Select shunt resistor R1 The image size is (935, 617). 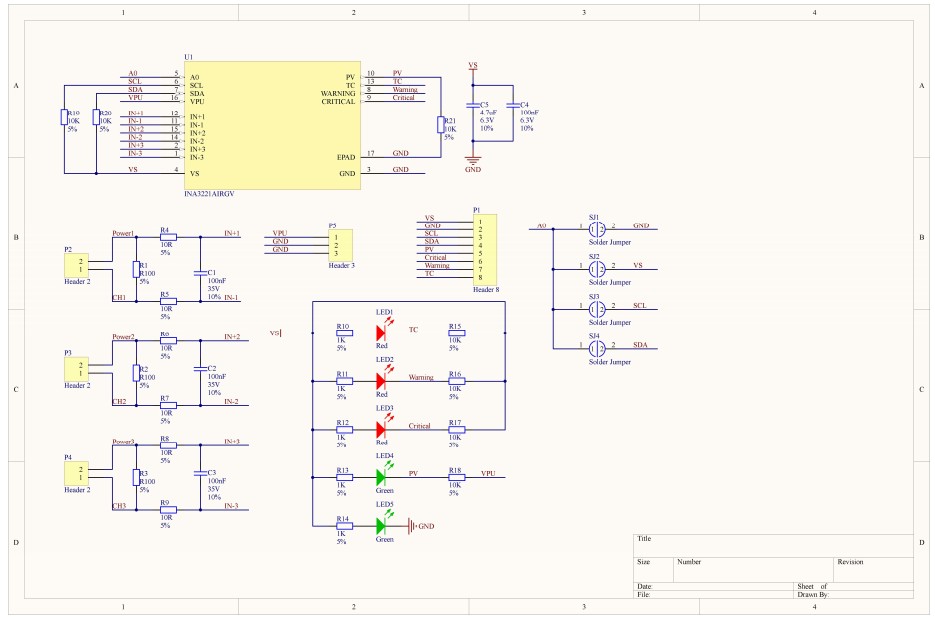click(136, 269)
